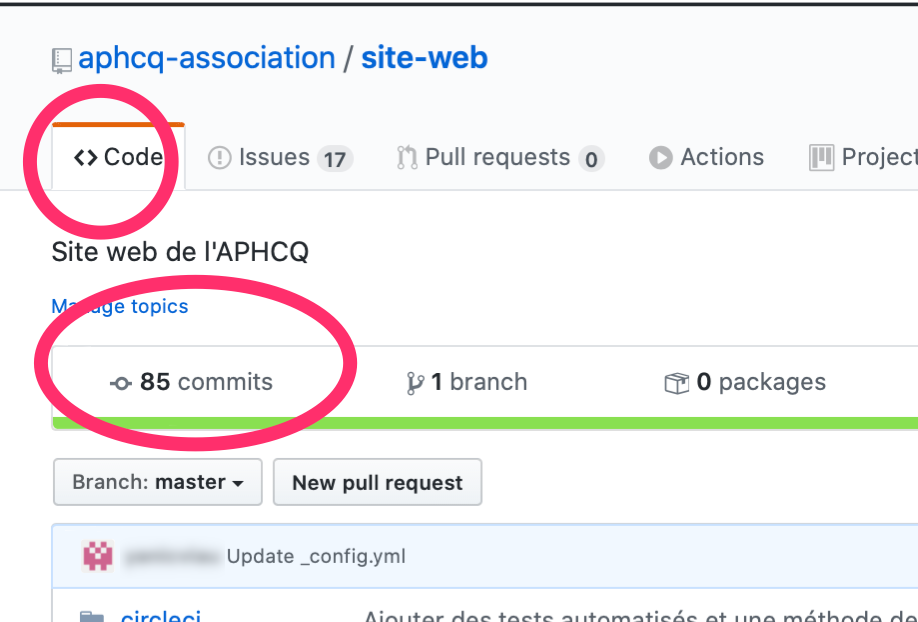Click the Issues count badge showing 17
Screen dimensions: 918x622
tap(334, 159)
